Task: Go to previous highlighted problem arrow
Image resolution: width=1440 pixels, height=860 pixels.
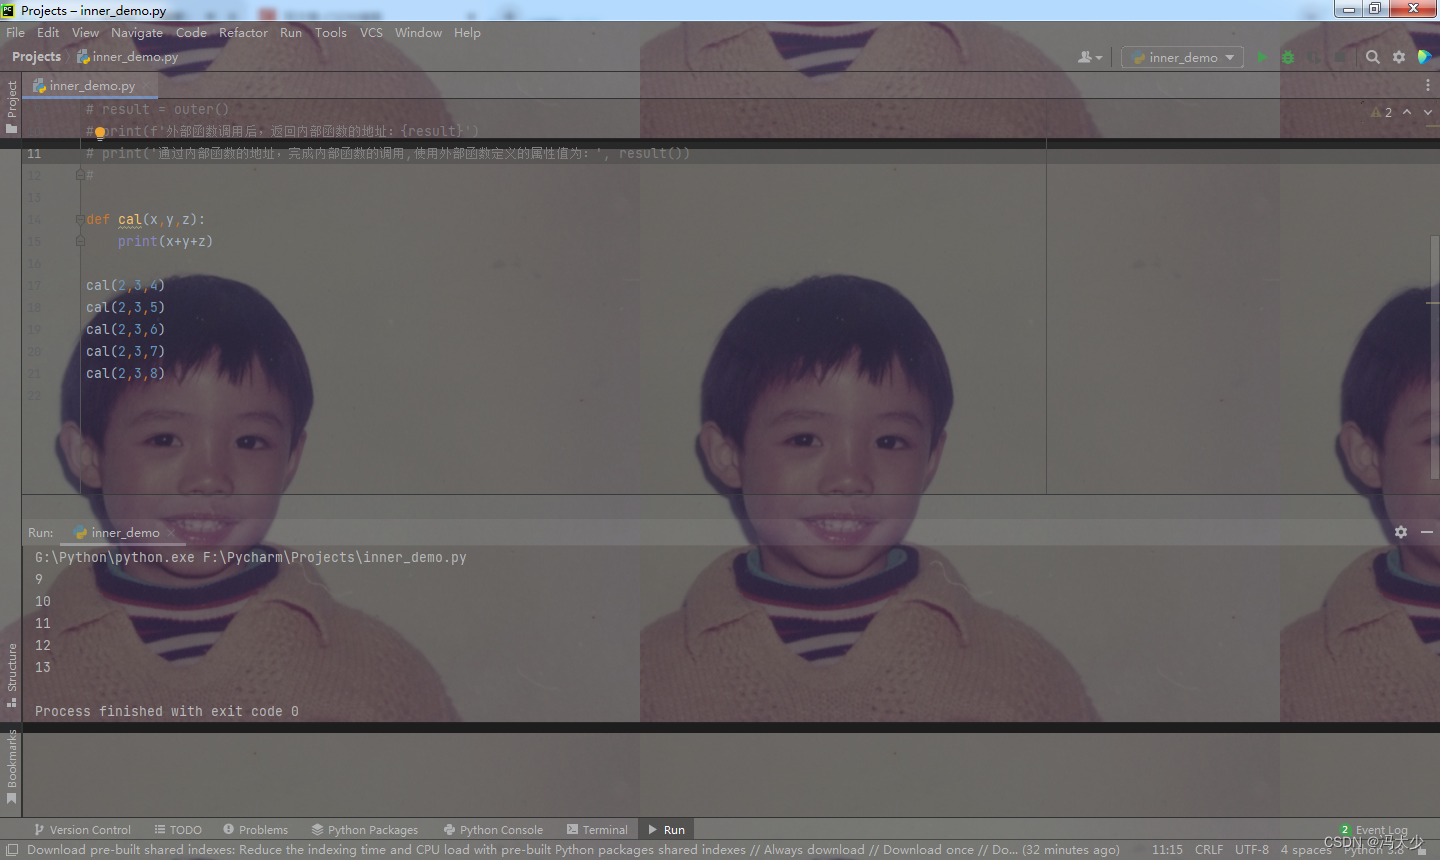Action: (x=1407, y=112)
